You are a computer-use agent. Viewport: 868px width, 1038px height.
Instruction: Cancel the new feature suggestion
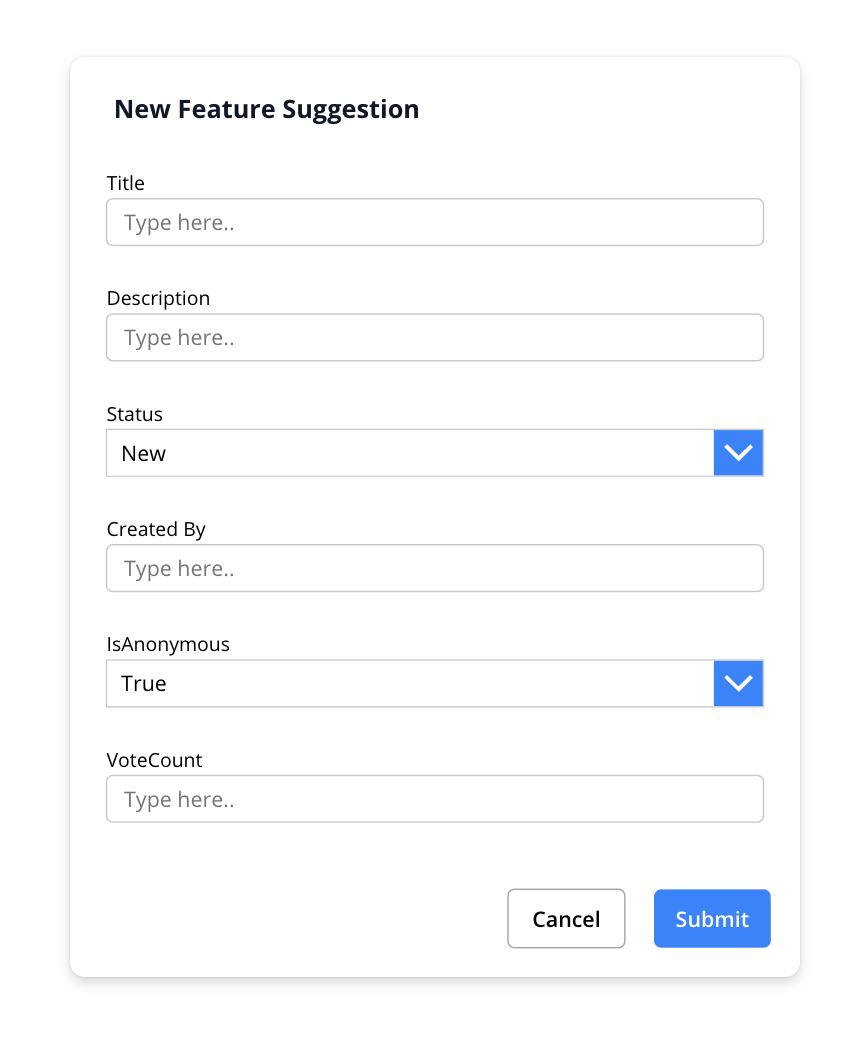[x=566, y=919]
